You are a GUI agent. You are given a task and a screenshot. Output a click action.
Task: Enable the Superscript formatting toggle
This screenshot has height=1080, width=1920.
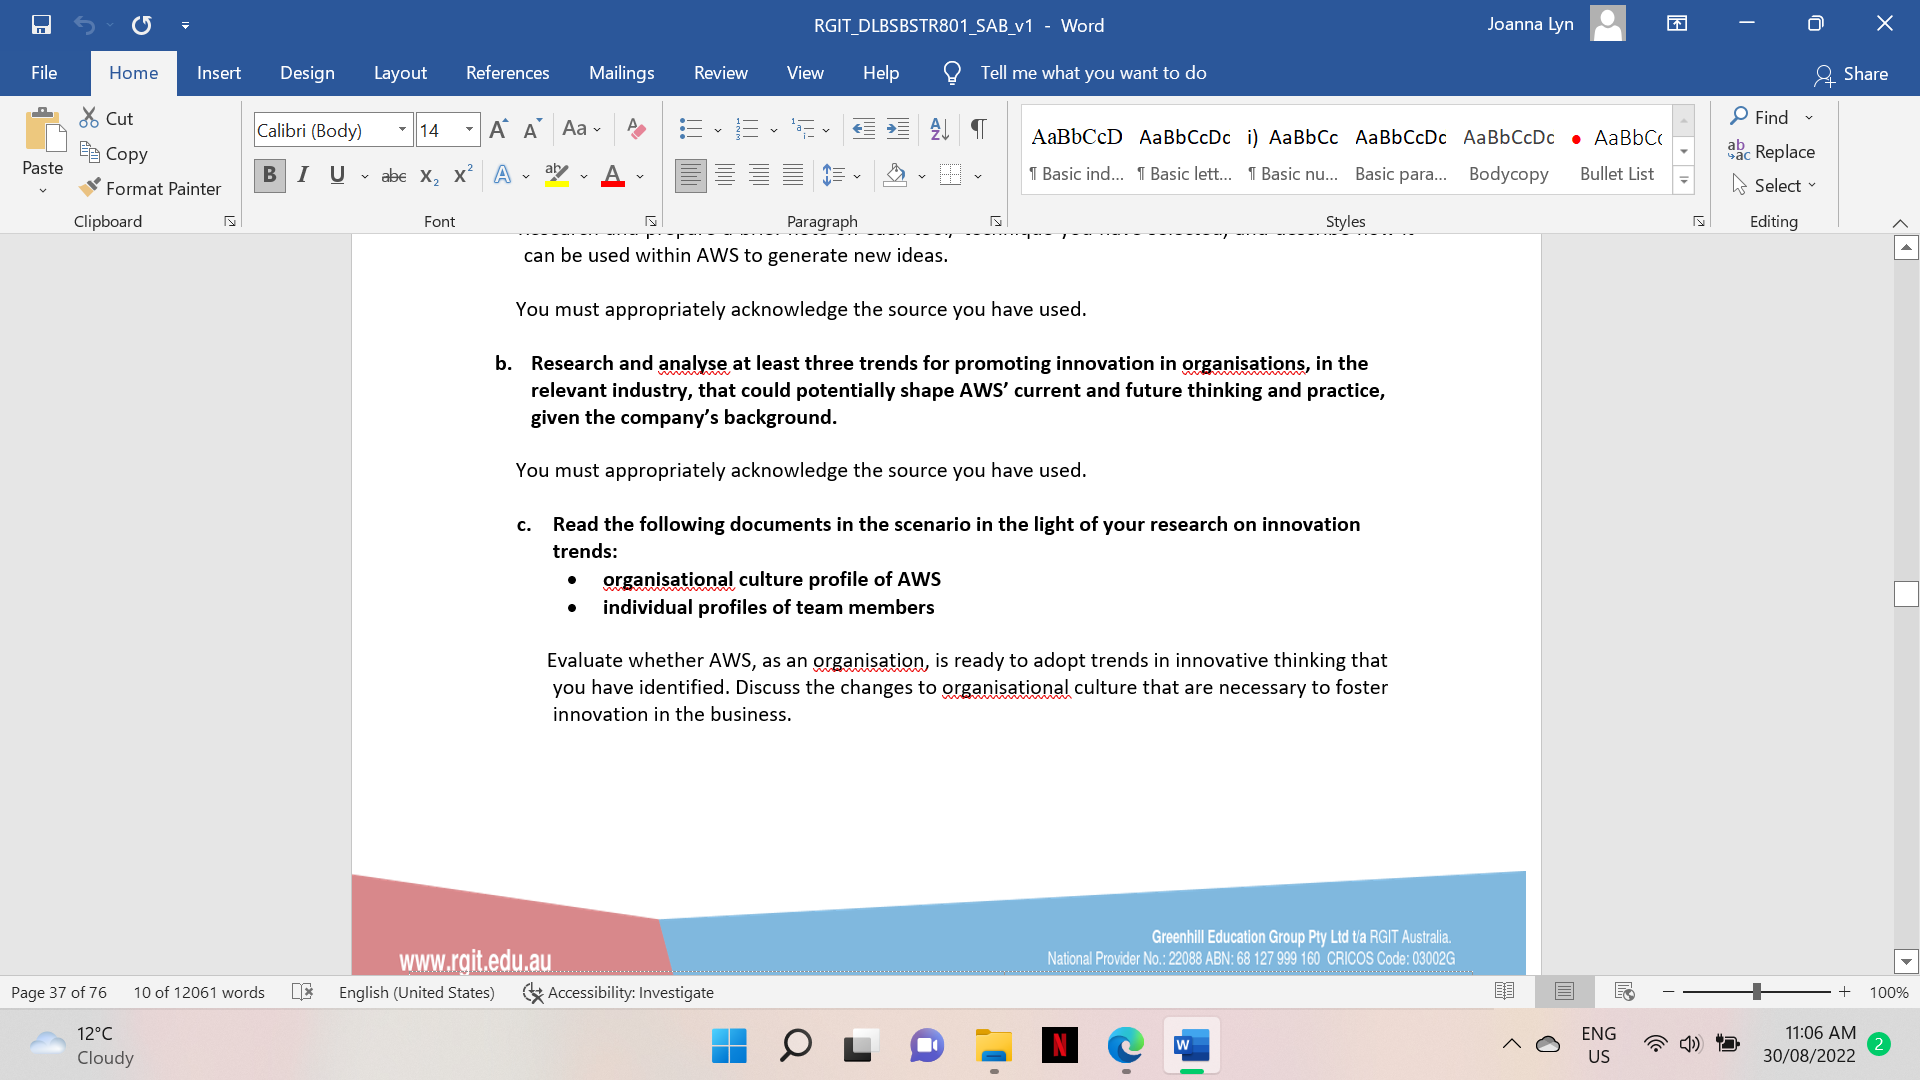click(459, 175)
